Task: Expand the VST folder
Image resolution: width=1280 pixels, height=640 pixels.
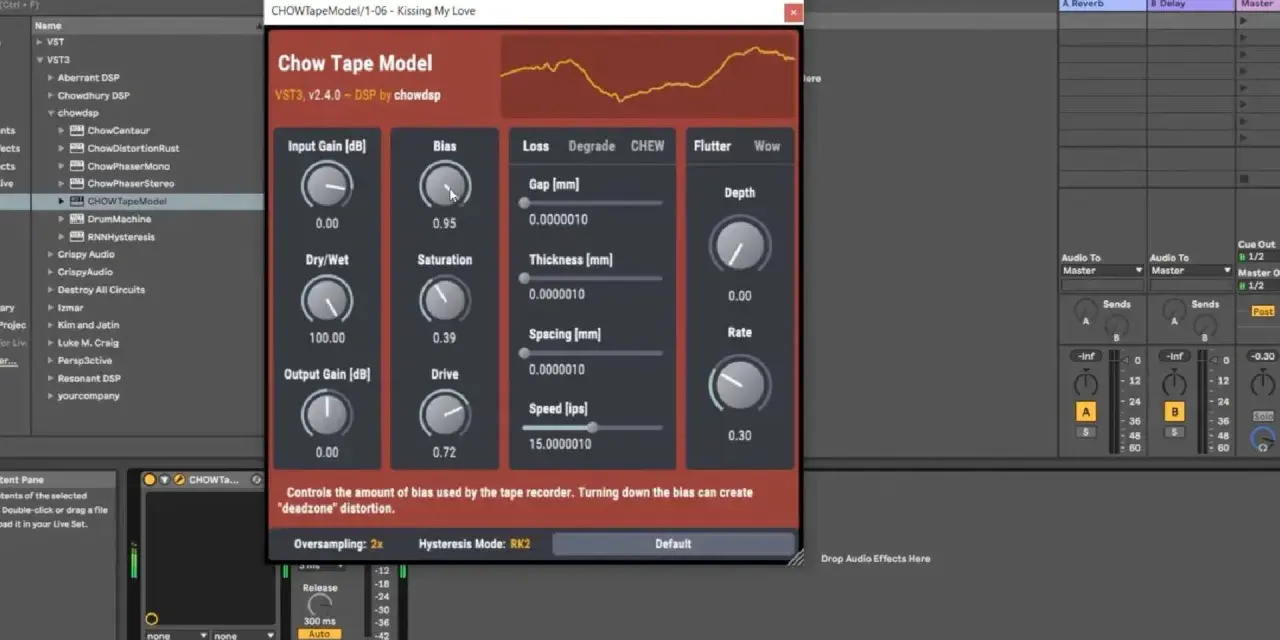Action: click(x=40, y=42)
